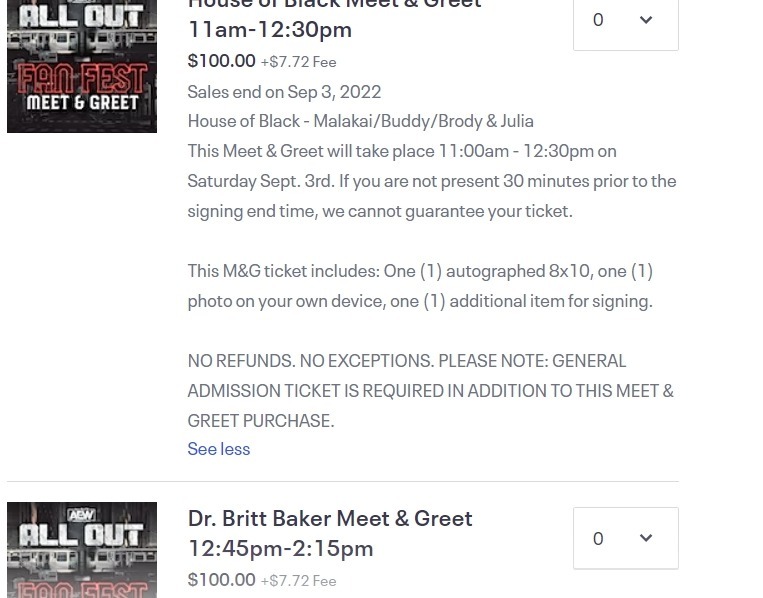Click the $100.00 Britt Baker price
The width and height of the screenshot is (763, 598).
[221, 580]
